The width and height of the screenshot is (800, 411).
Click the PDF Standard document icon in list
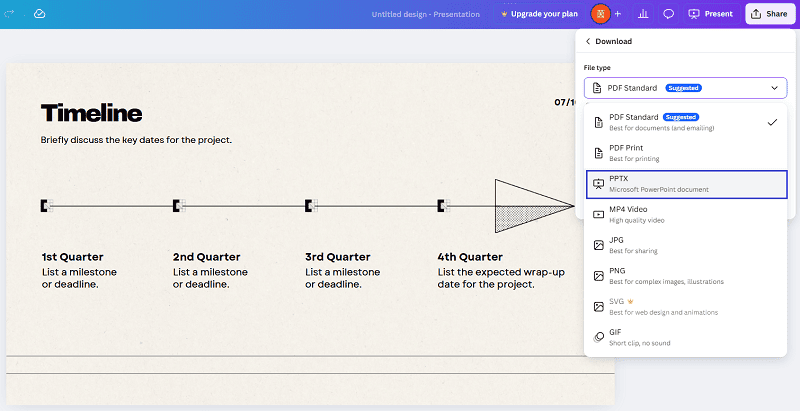598,122
